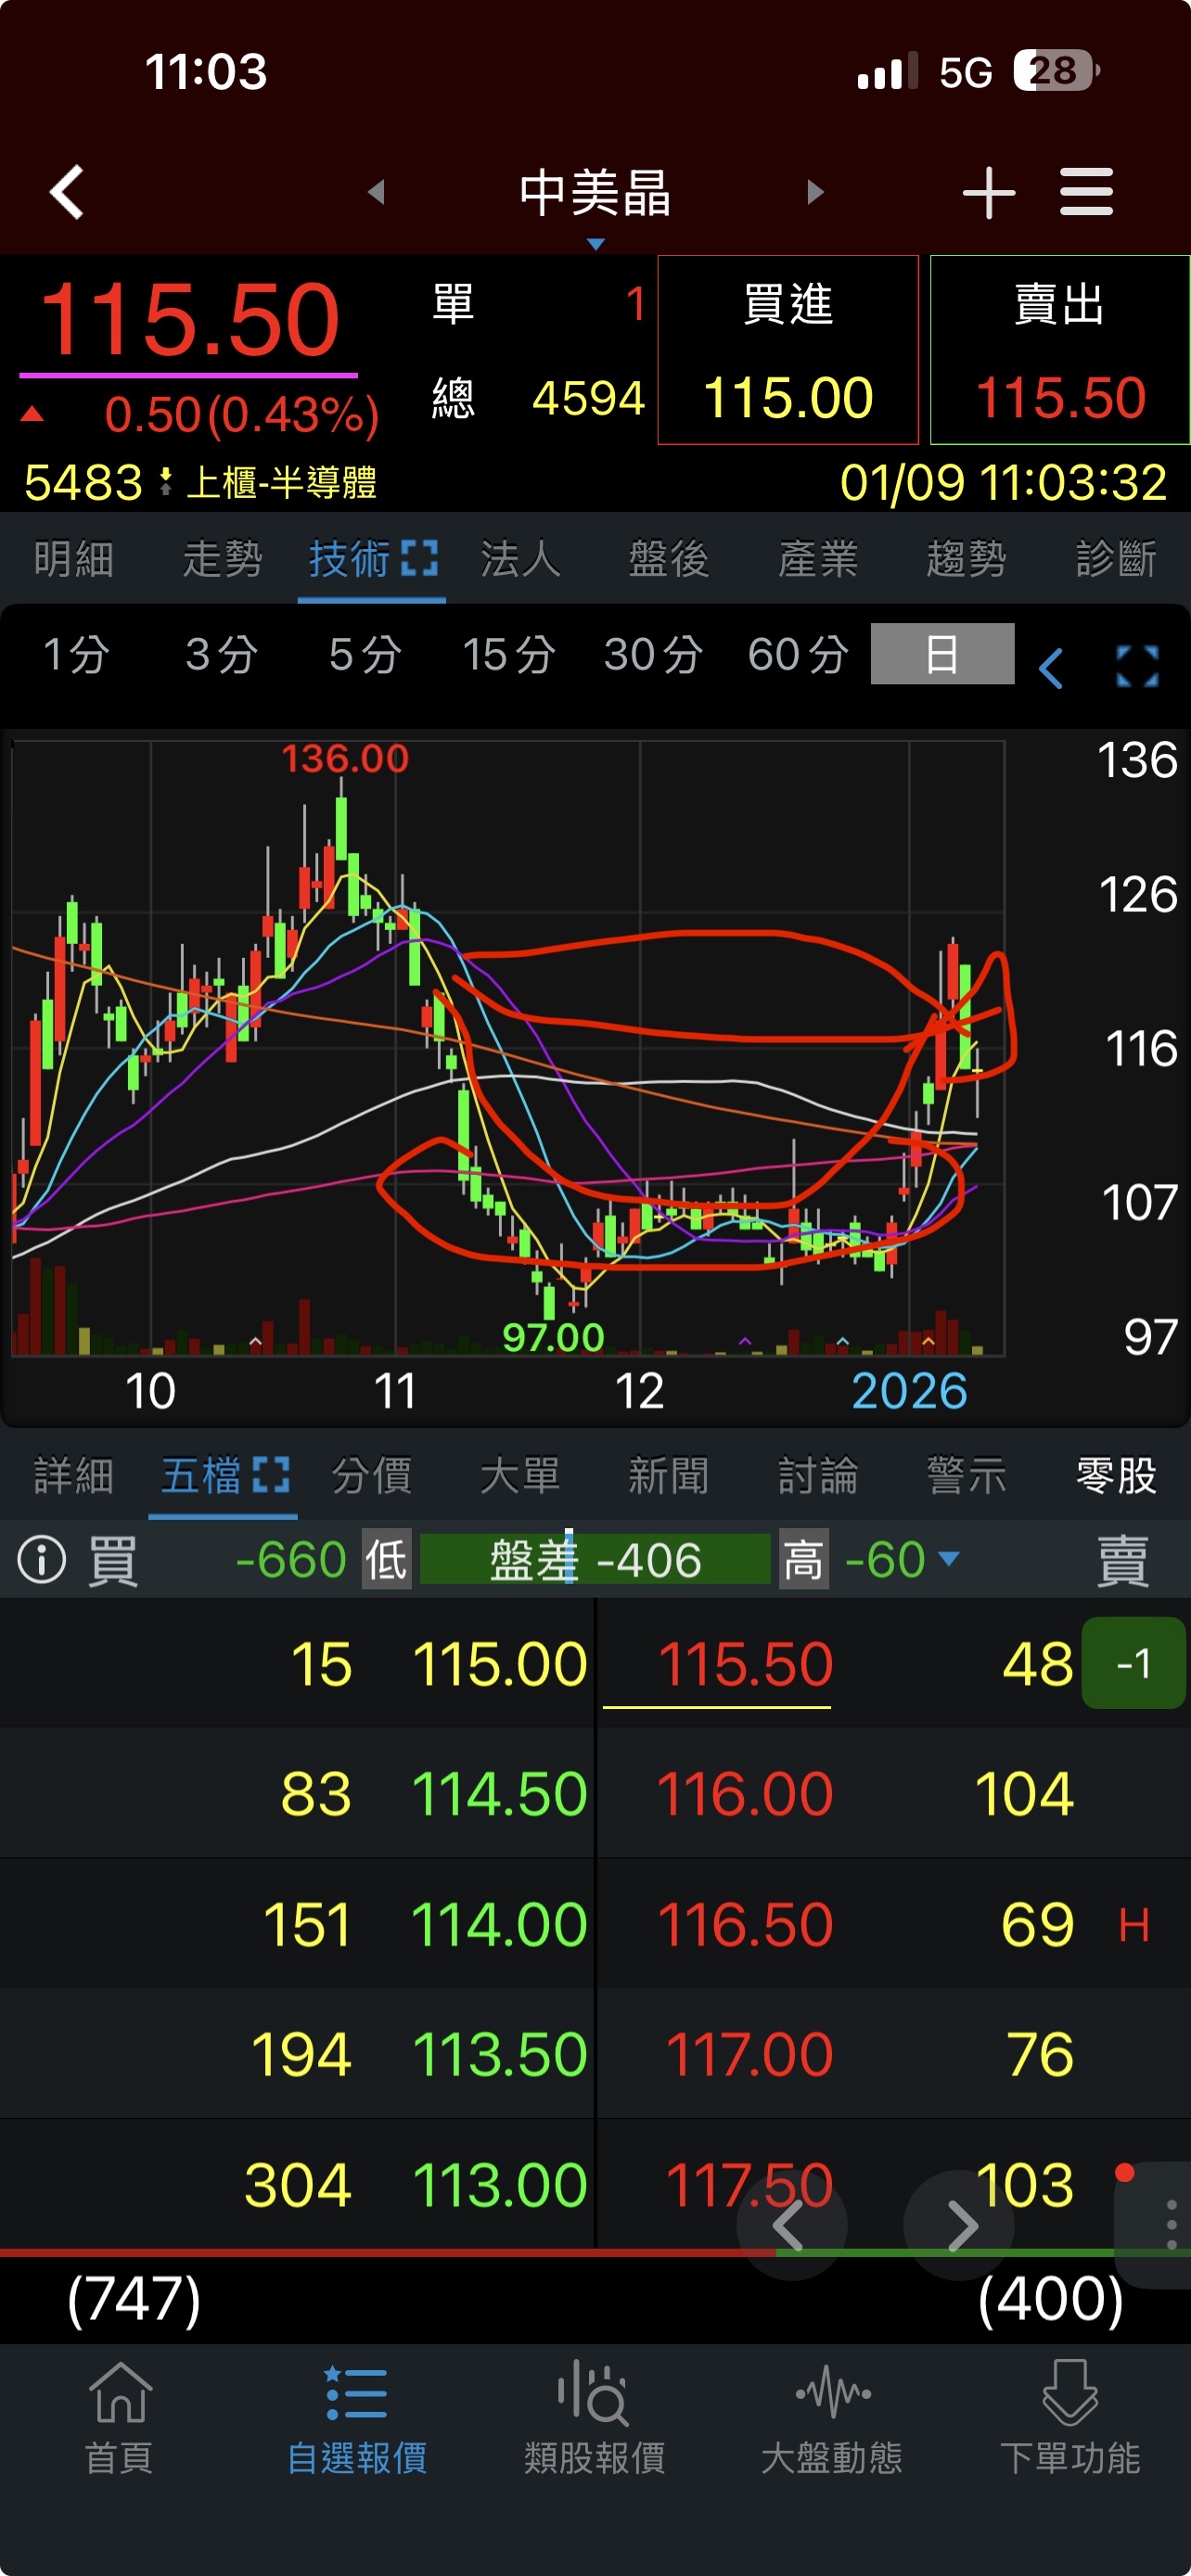Open the 詳細 tab
The height and width of the screenshot is (2576, 1191).
point(74,1475)
